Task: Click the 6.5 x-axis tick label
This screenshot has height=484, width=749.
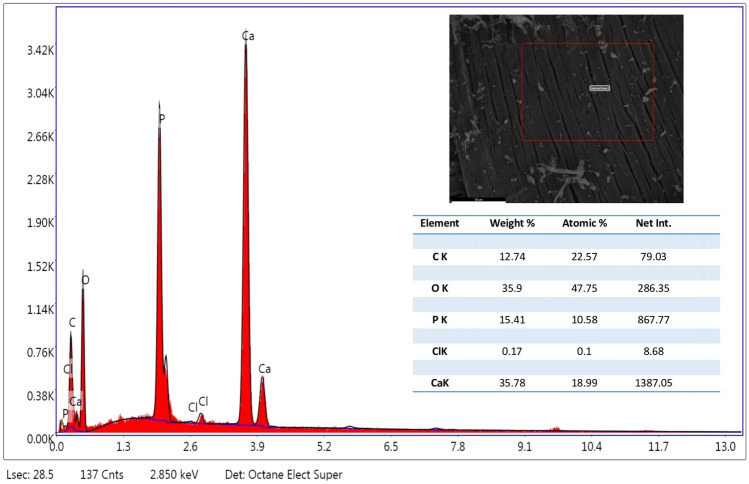Action: click(x=391, y=447)
